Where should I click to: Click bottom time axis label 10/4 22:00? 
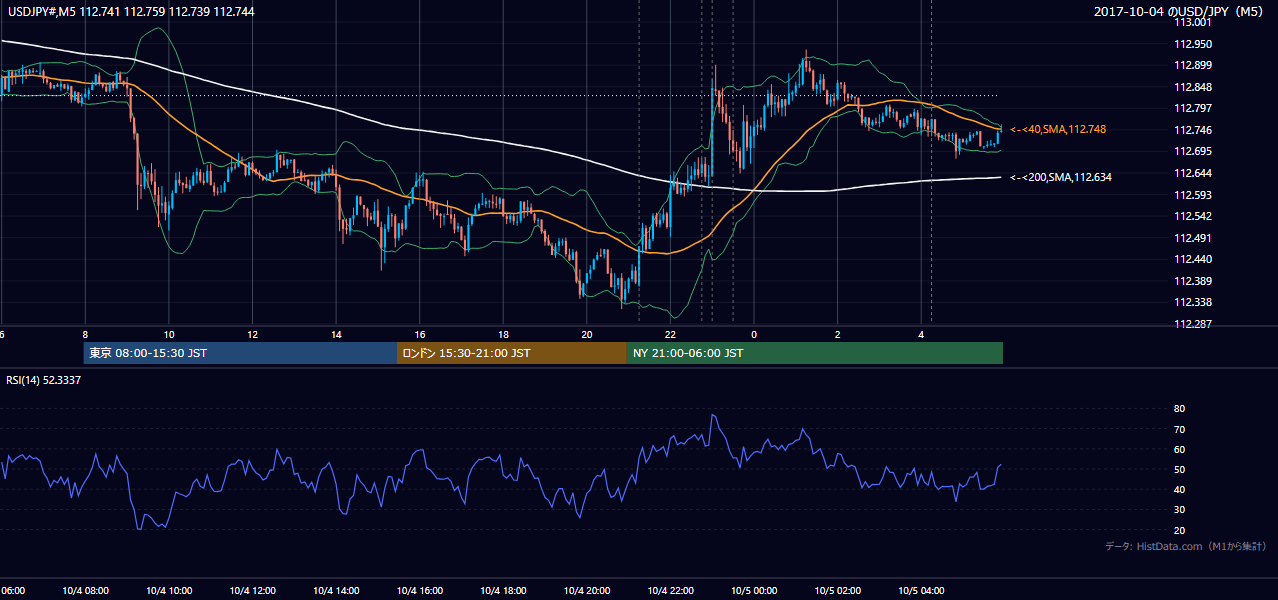(670, 591)
